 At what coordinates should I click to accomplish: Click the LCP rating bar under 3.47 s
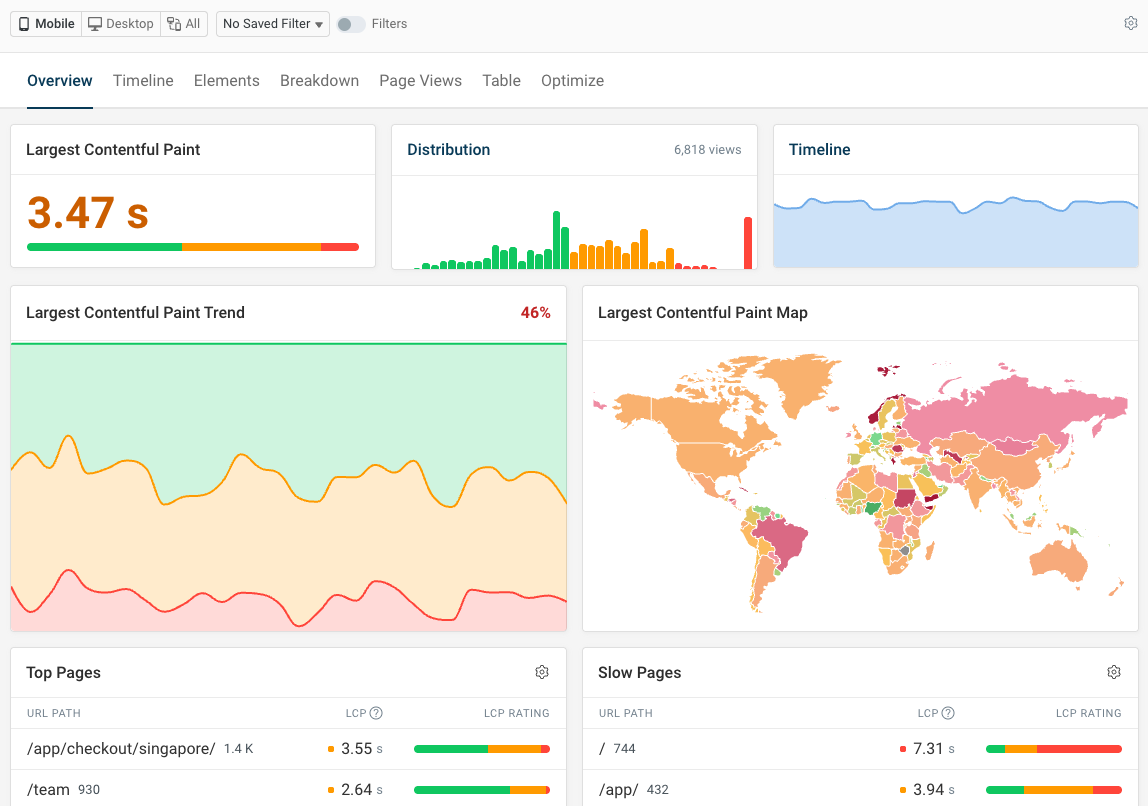click(192, 246)
